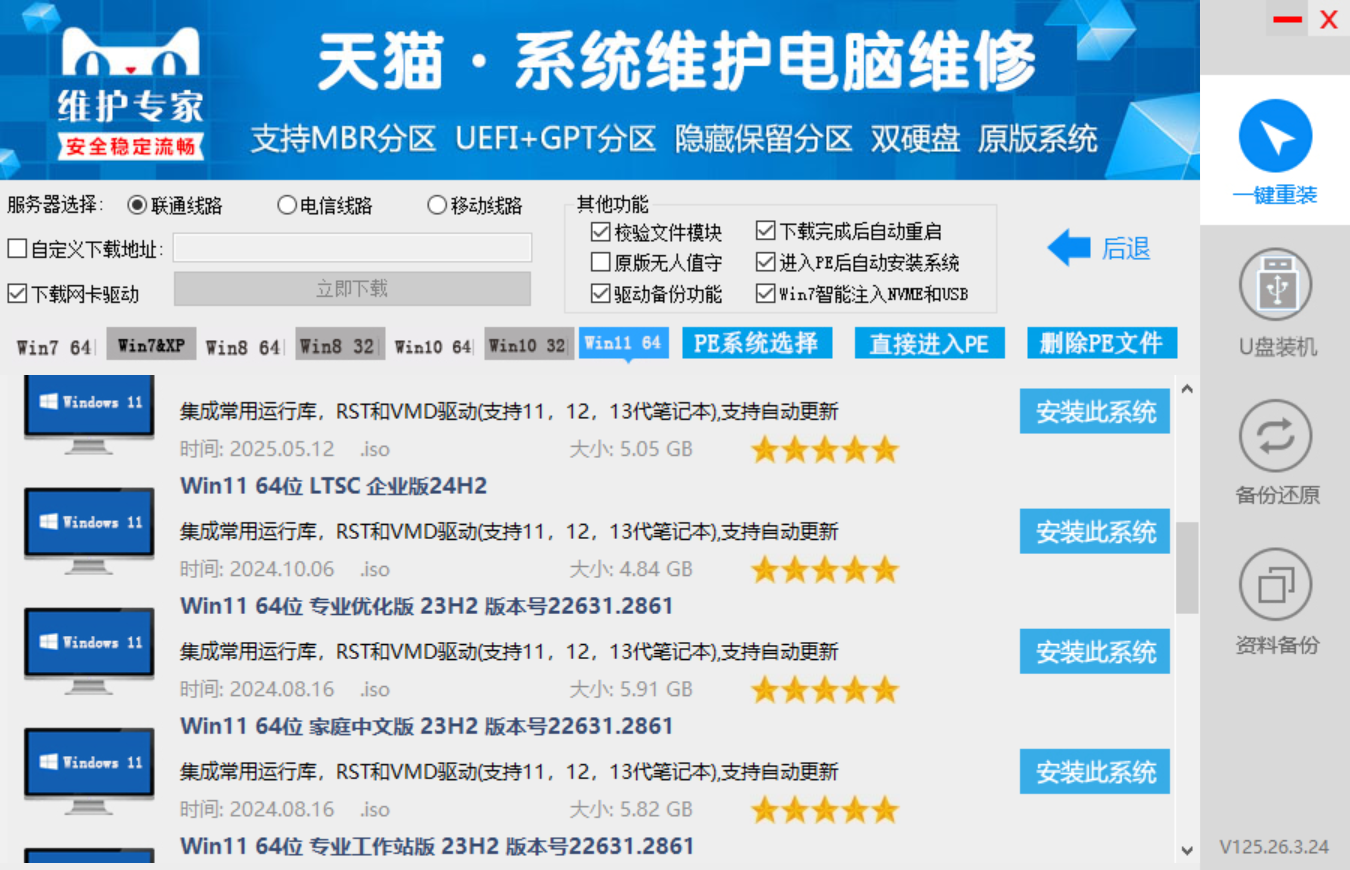The height and width of the screenshot is (870, 1350).
Task: Install the Win11 LTSC 企业版24H2 system
Action: tap(1095, 531)
